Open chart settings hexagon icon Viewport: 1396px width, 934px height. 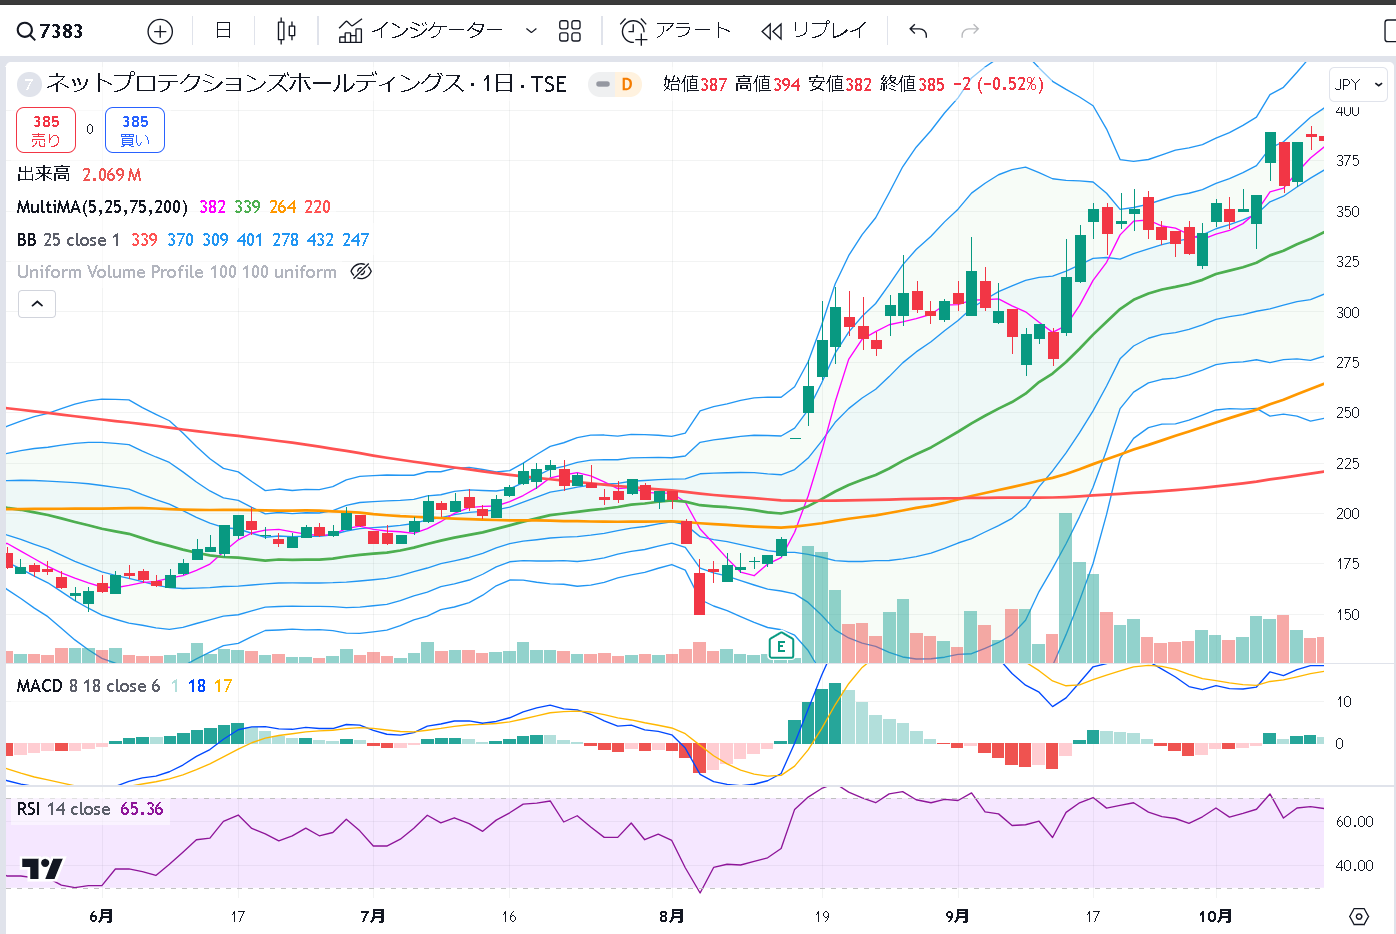point(1358,916)
